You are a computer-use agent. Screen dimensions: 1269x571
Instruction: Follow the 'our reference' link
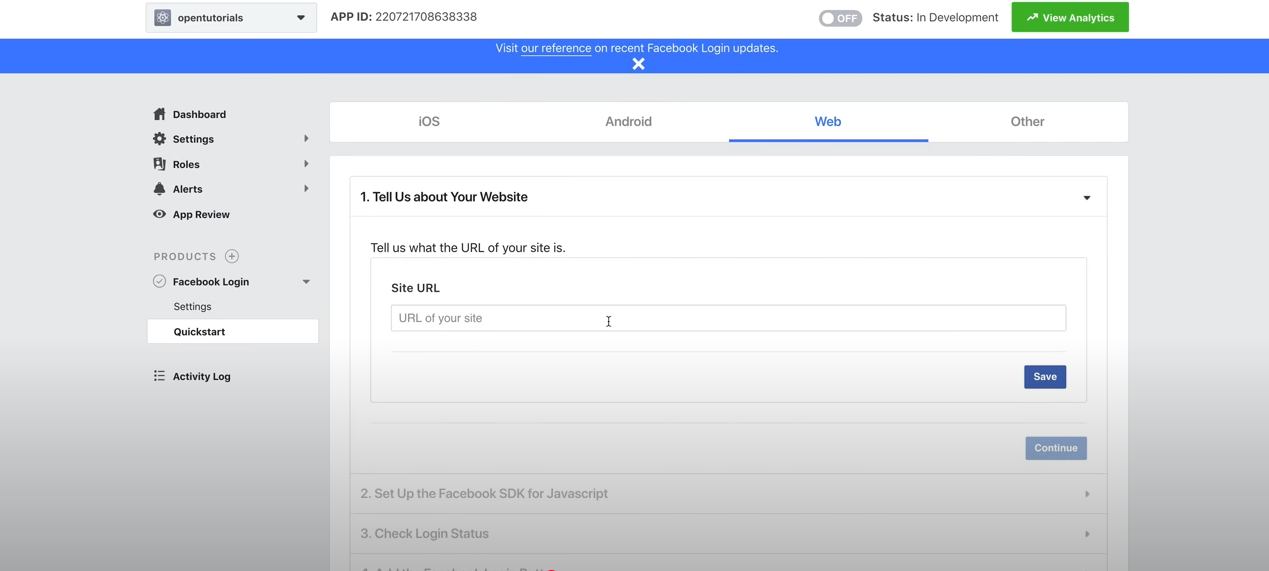click(556, 48)
